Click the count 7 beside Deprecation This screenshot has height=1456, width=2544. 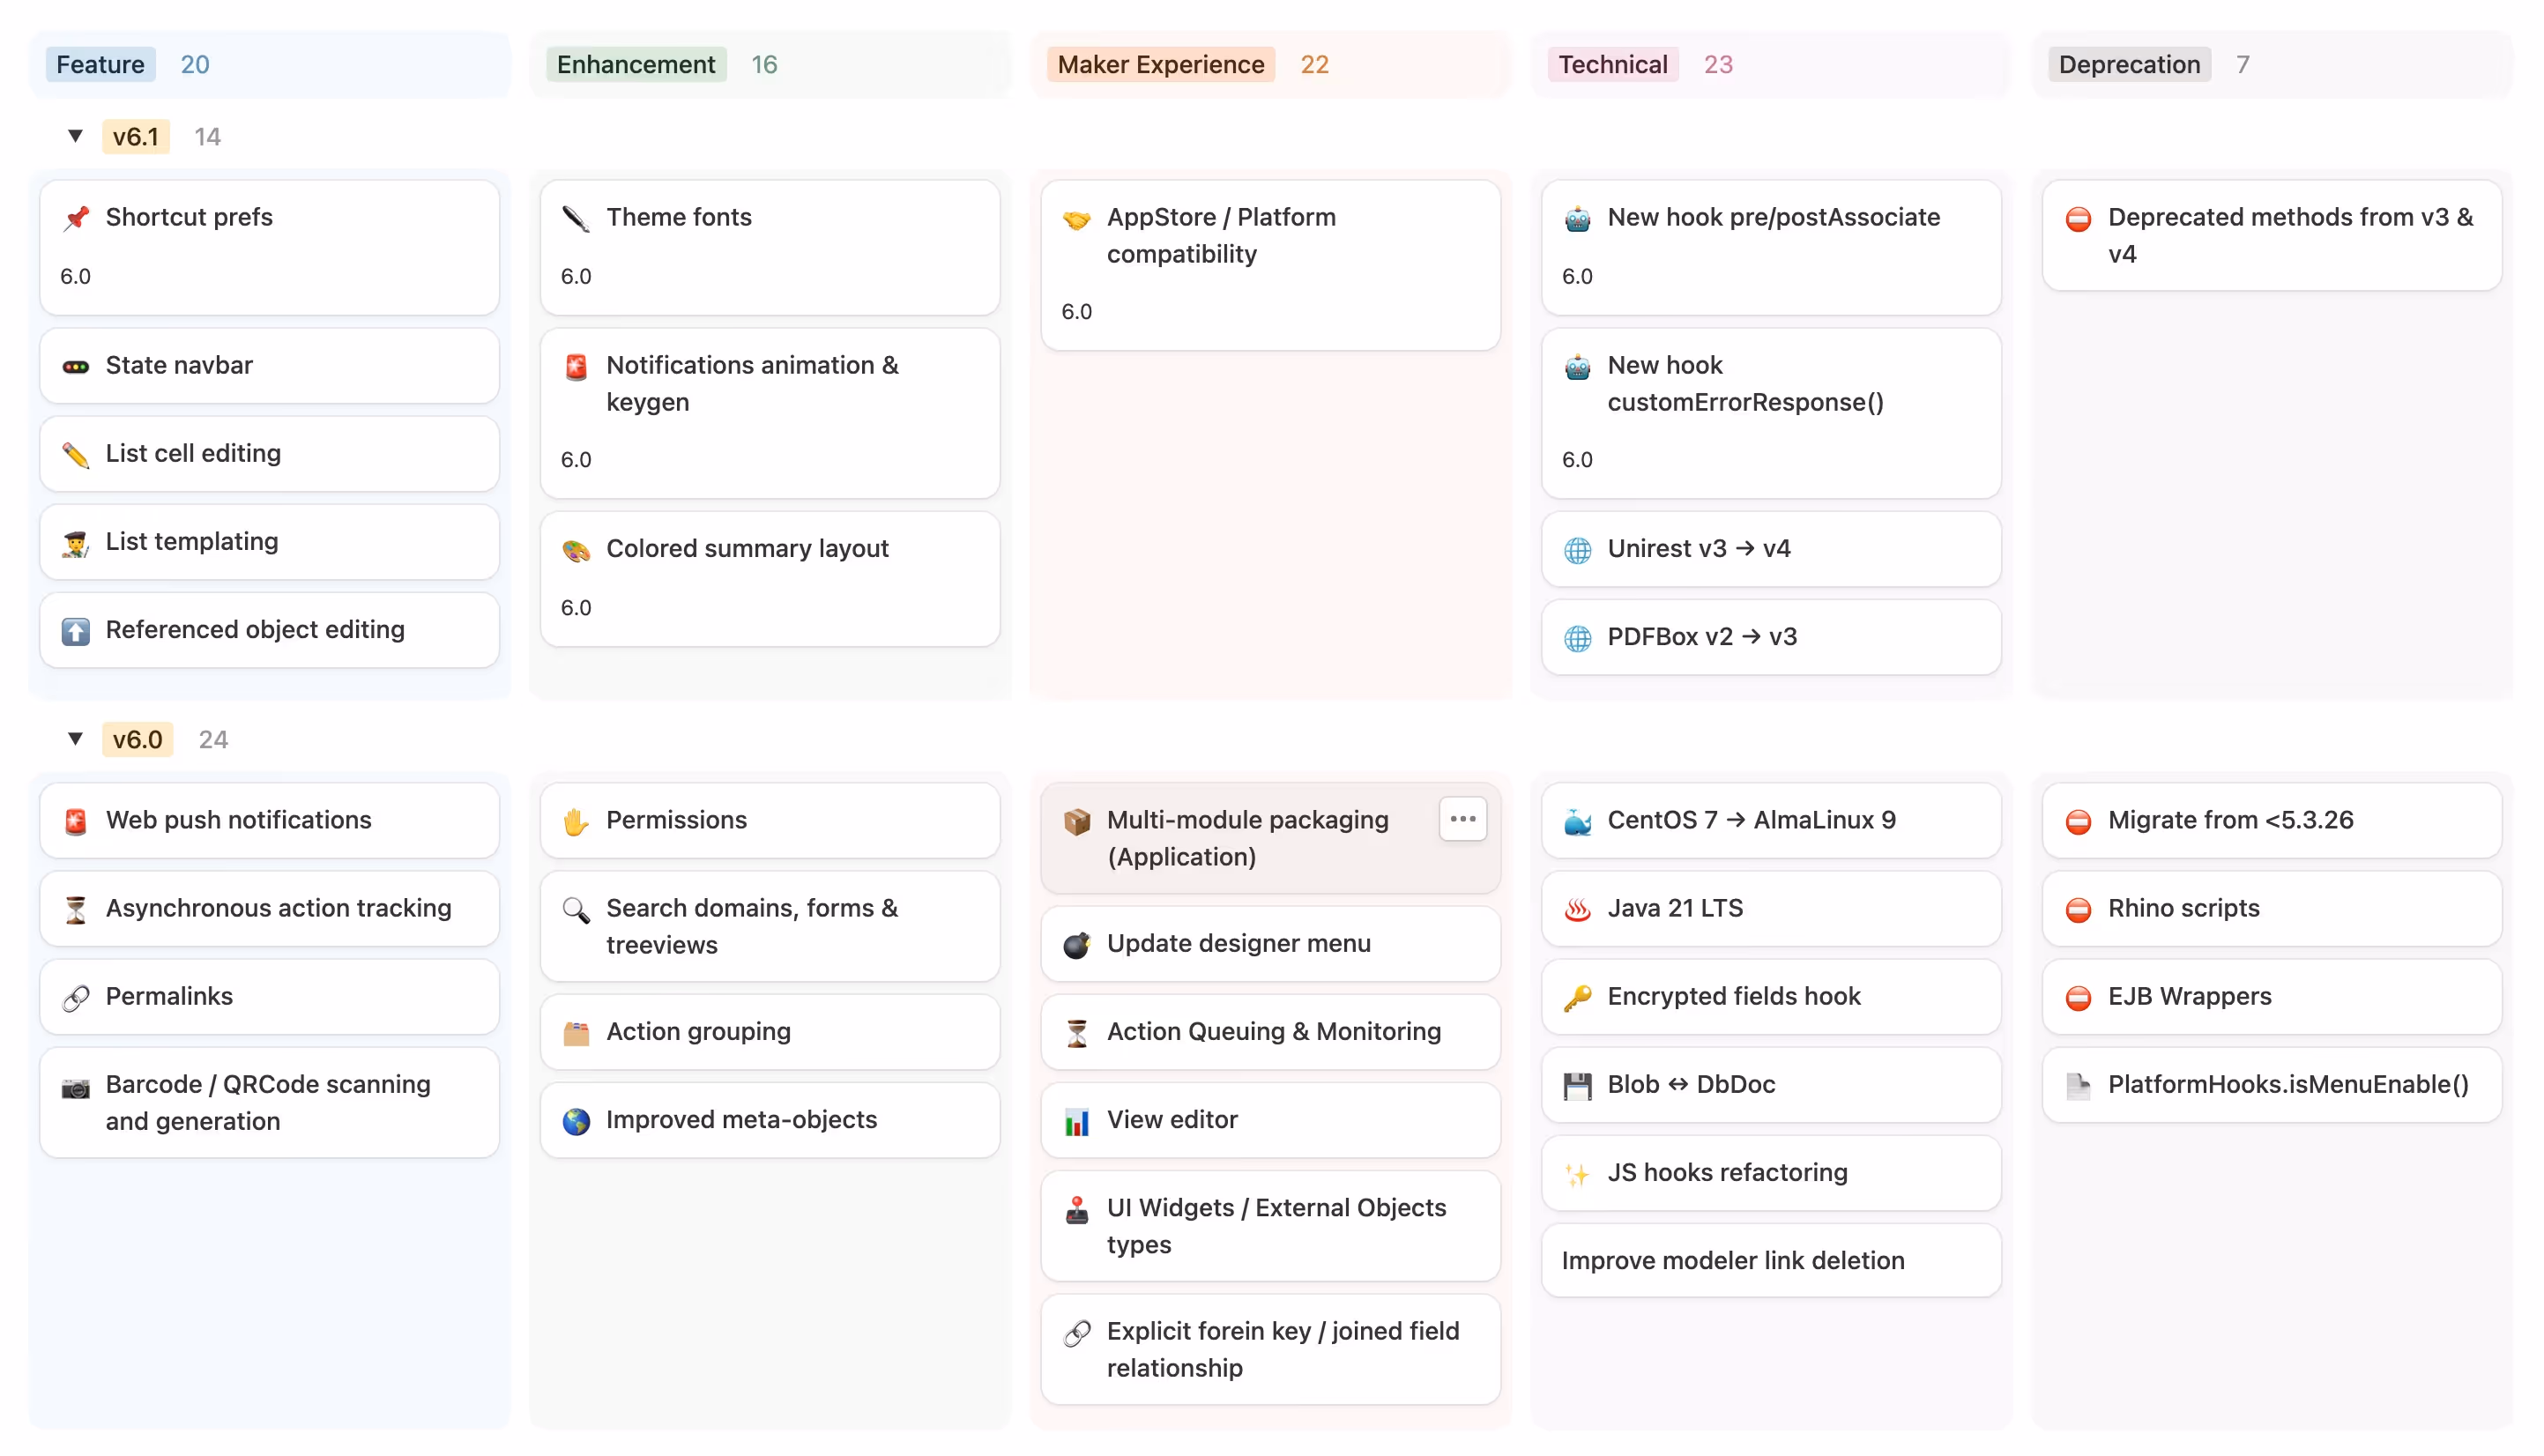(x=2243, y=64)
